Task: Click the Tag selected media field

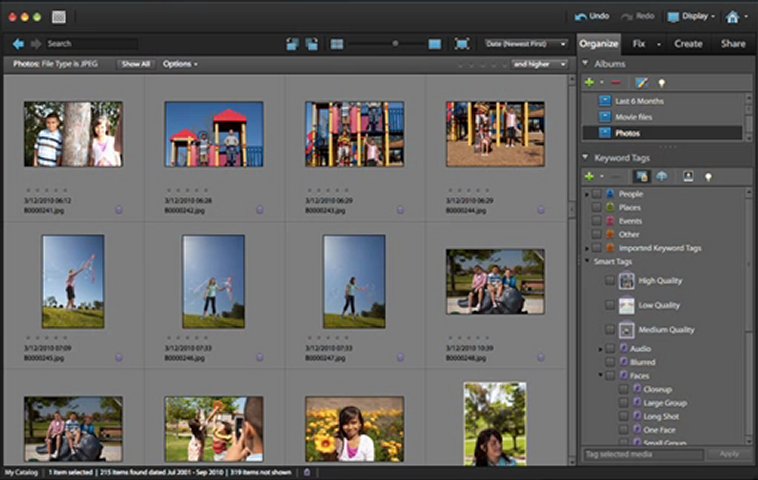Action: 643,454
